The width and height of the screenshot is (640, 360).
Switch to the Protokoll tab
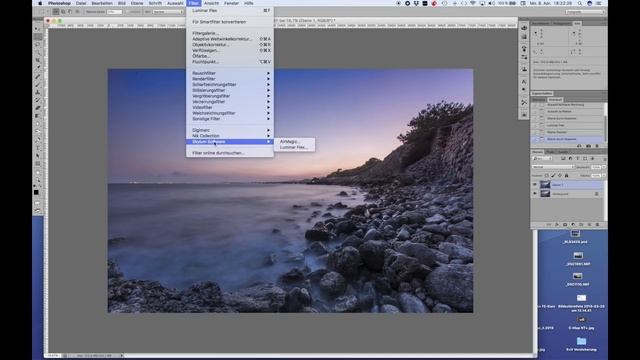[x=555, y=100]
